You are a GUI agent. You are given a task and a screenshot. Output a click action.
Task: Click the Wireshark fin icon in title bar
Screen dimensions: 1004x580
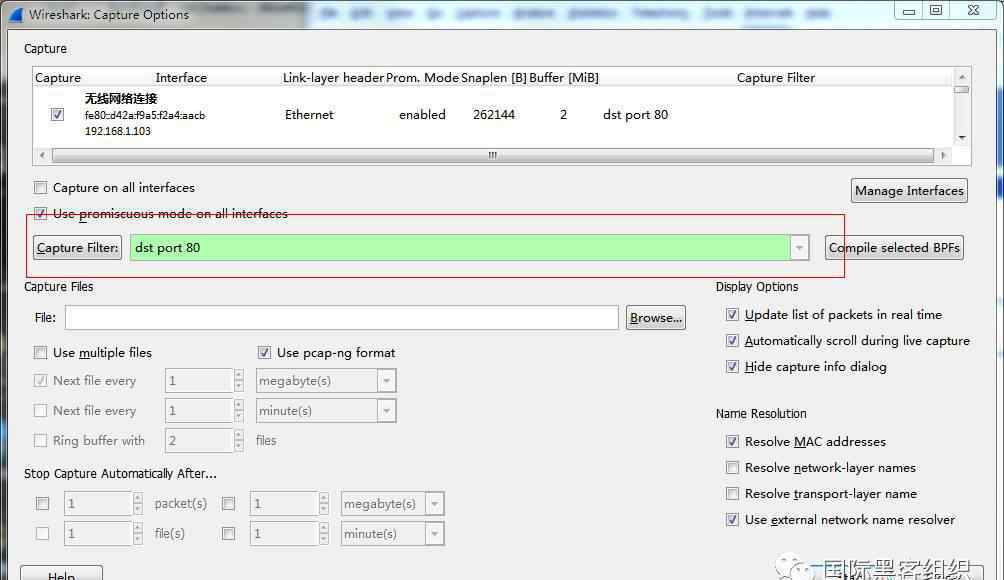click(16, 14)
